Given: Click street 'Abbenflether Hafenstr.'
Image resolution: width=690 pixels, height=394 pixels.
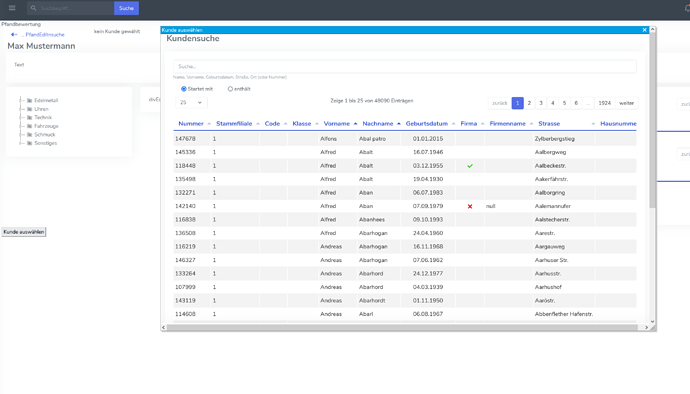Looking at the screenshot, I should coord(564,314).
